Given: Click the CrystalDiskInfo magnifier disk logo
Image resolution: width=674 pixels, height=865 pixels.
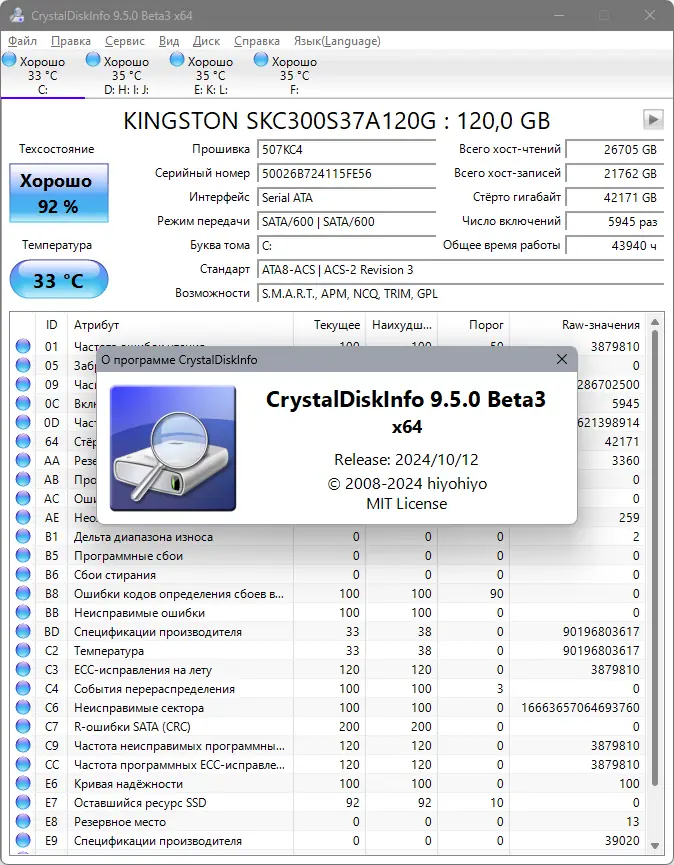Looking at the screenshot, I should (173, 448).
